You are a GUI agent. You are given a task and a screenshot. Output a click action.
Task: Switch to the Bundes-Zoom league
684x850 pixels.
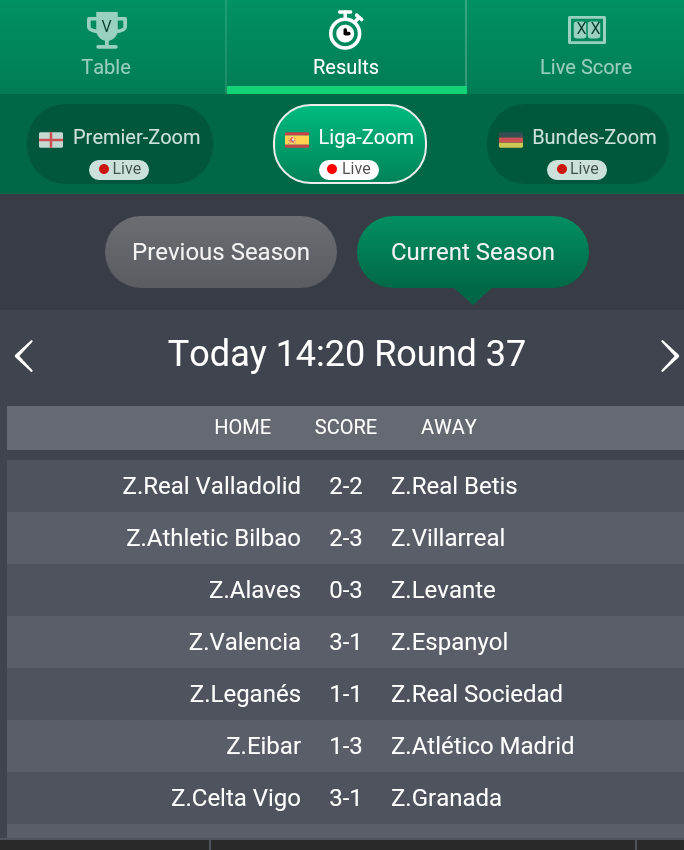pyautogui.click(x=577, y=144)
